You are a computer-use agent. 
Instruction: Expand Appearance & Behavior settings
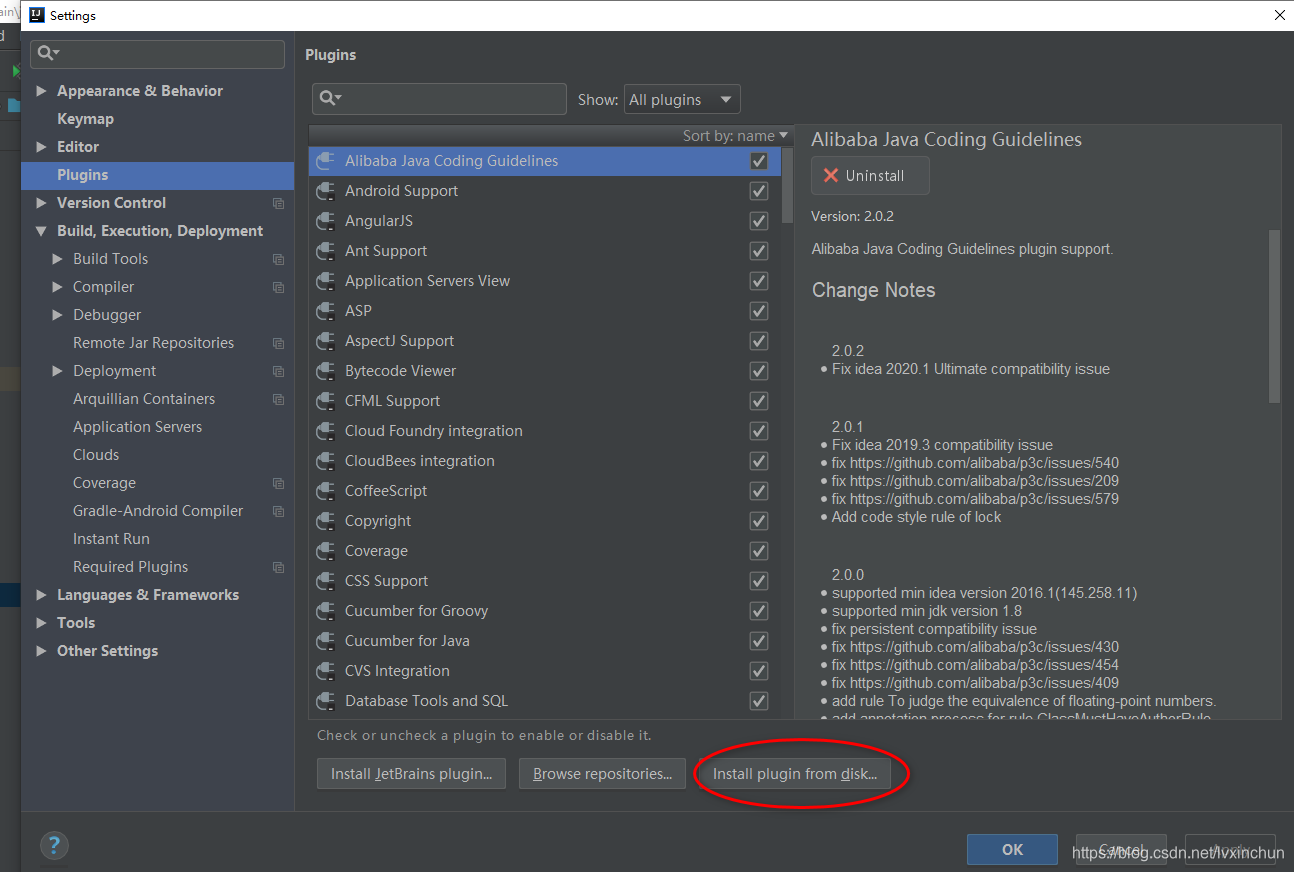(x=41, y=91)
